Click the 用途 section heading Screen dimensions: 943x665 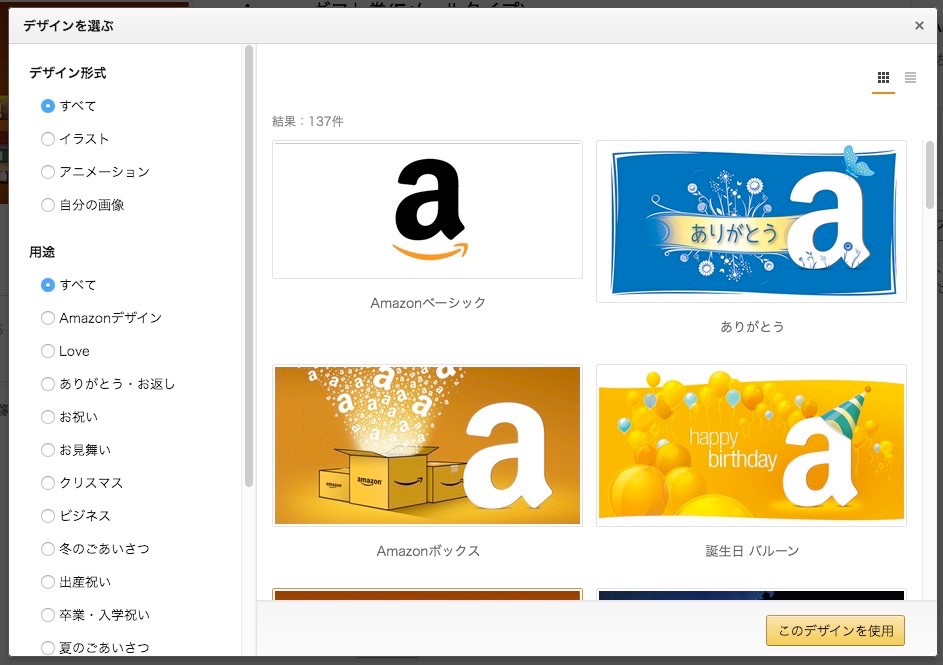[x=42, y=252]
